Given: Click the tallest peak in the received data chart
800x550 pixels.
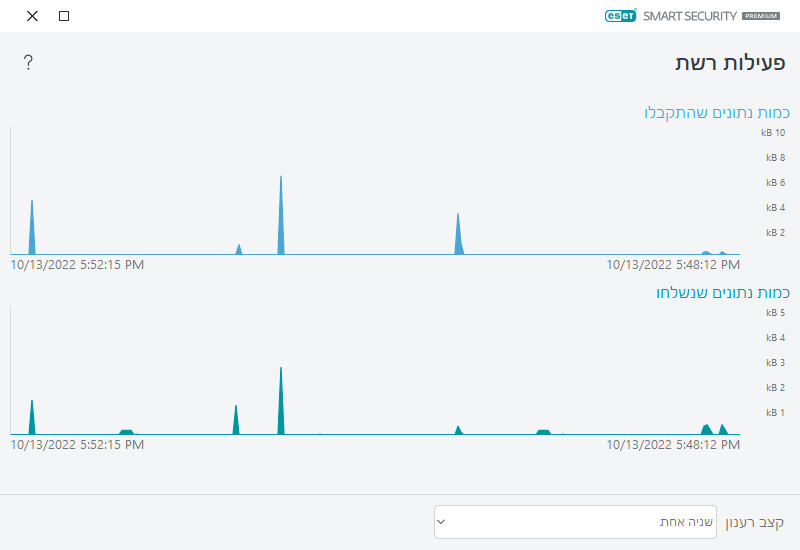Looking at the screenshot, I should click(x=281, y=214).
